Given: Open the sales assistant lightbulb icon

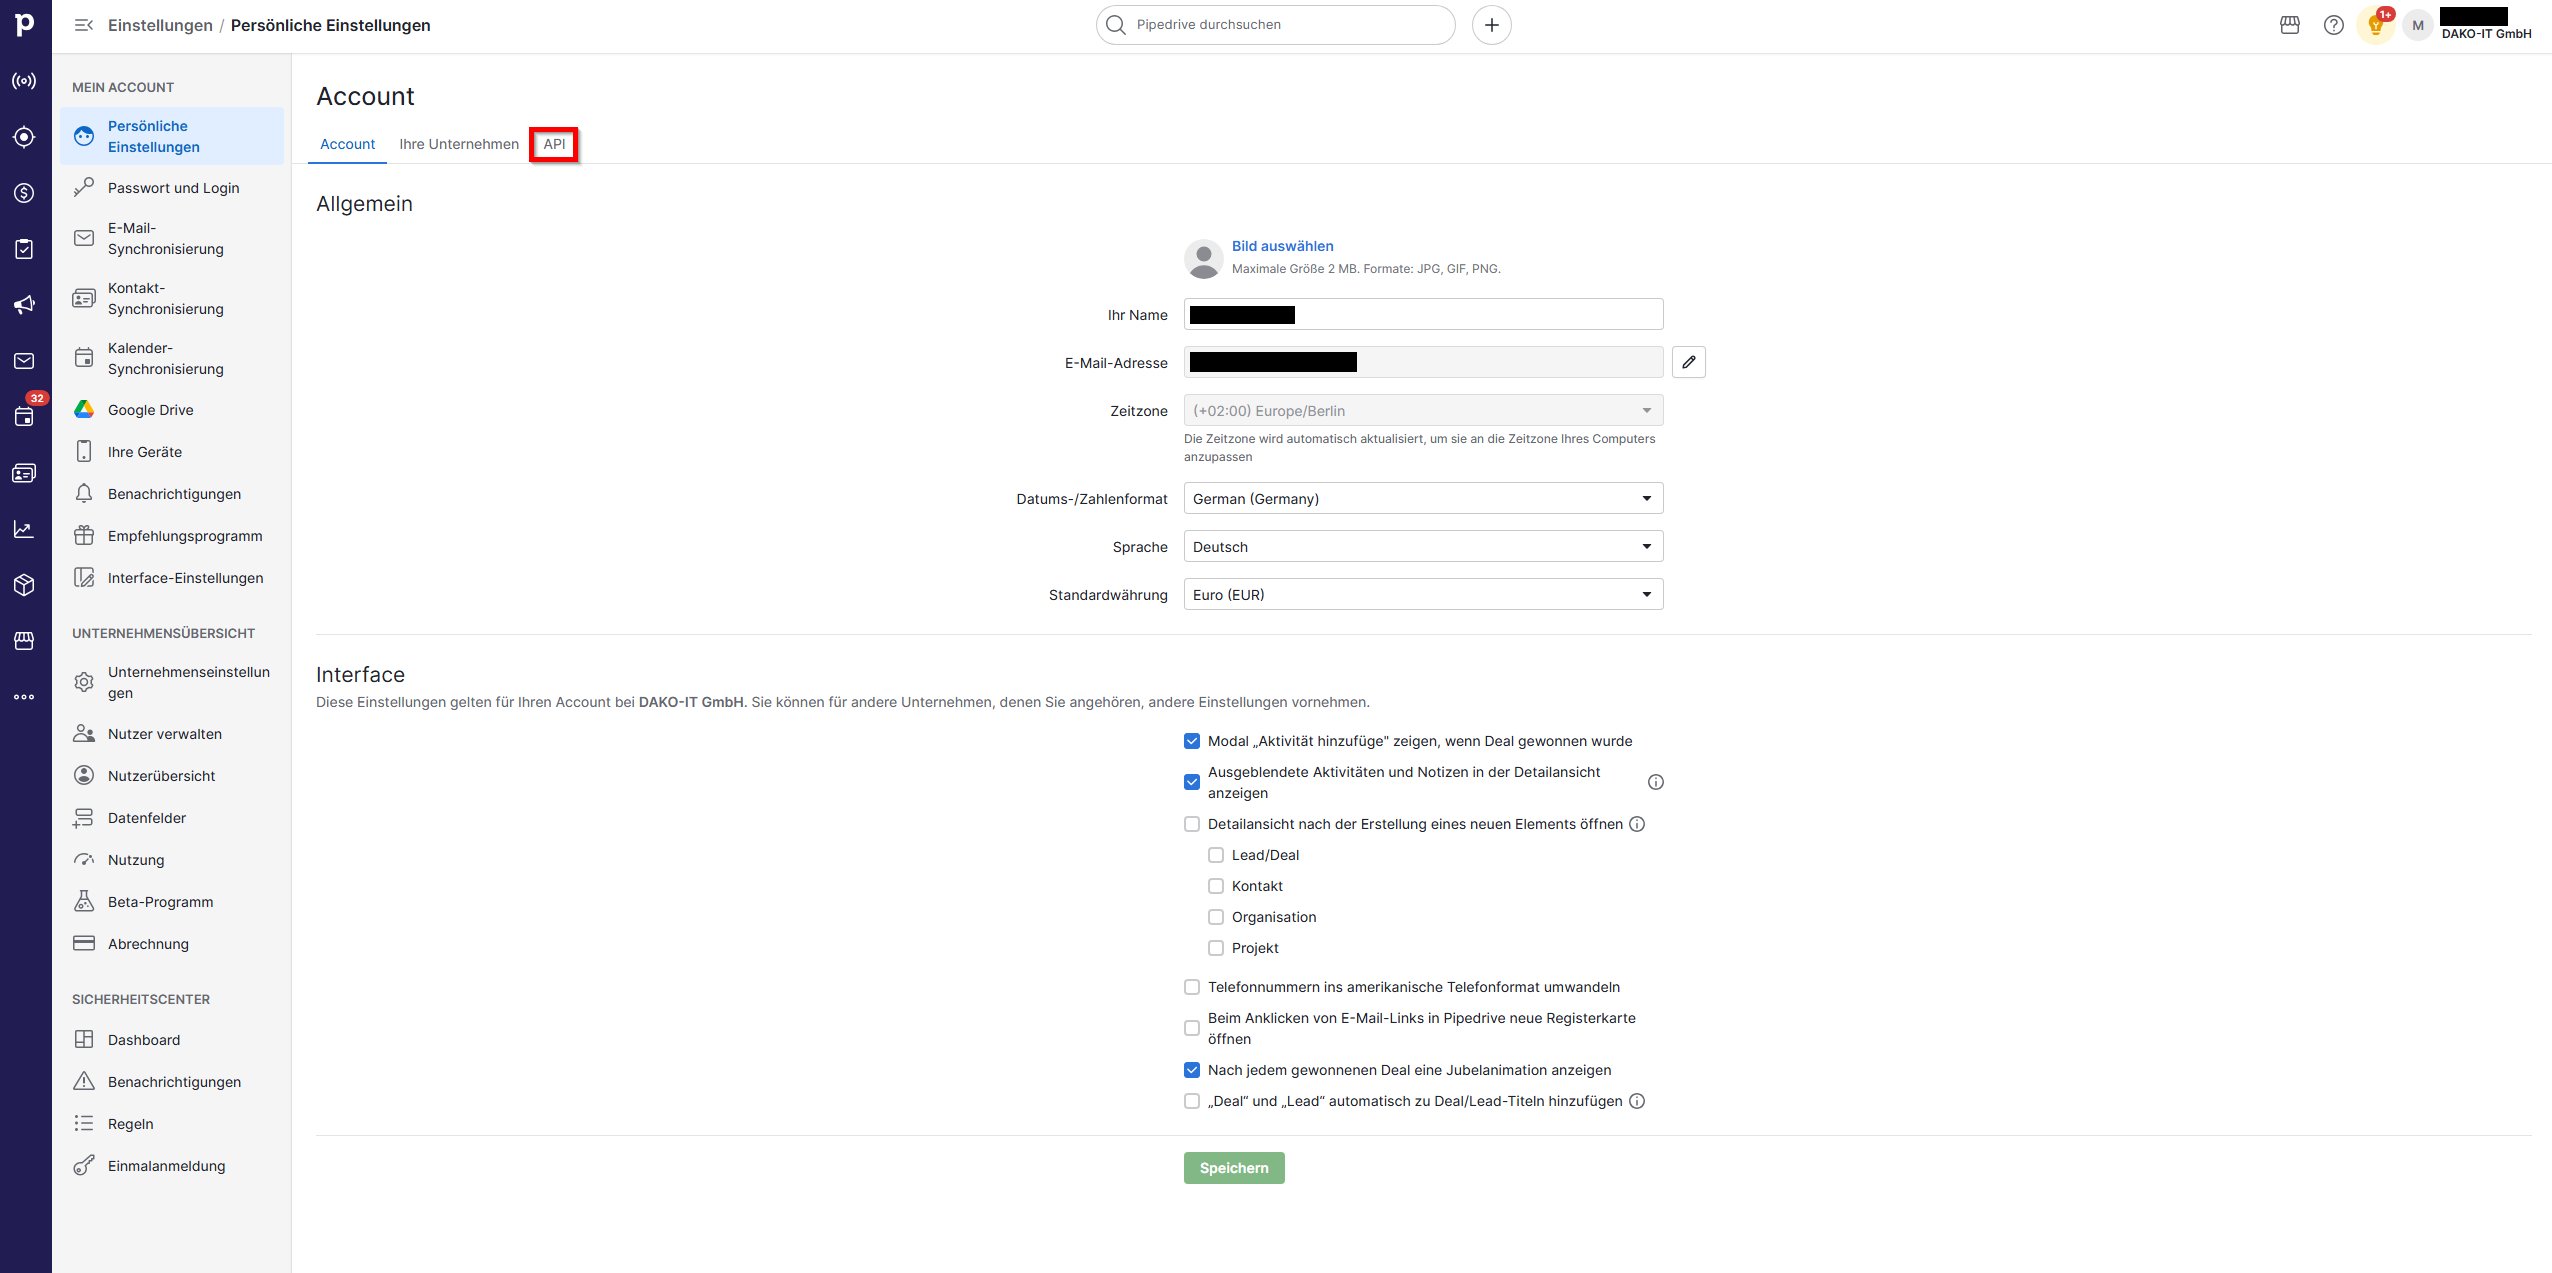Looking at the screenshot, I should click(2376, 25).
